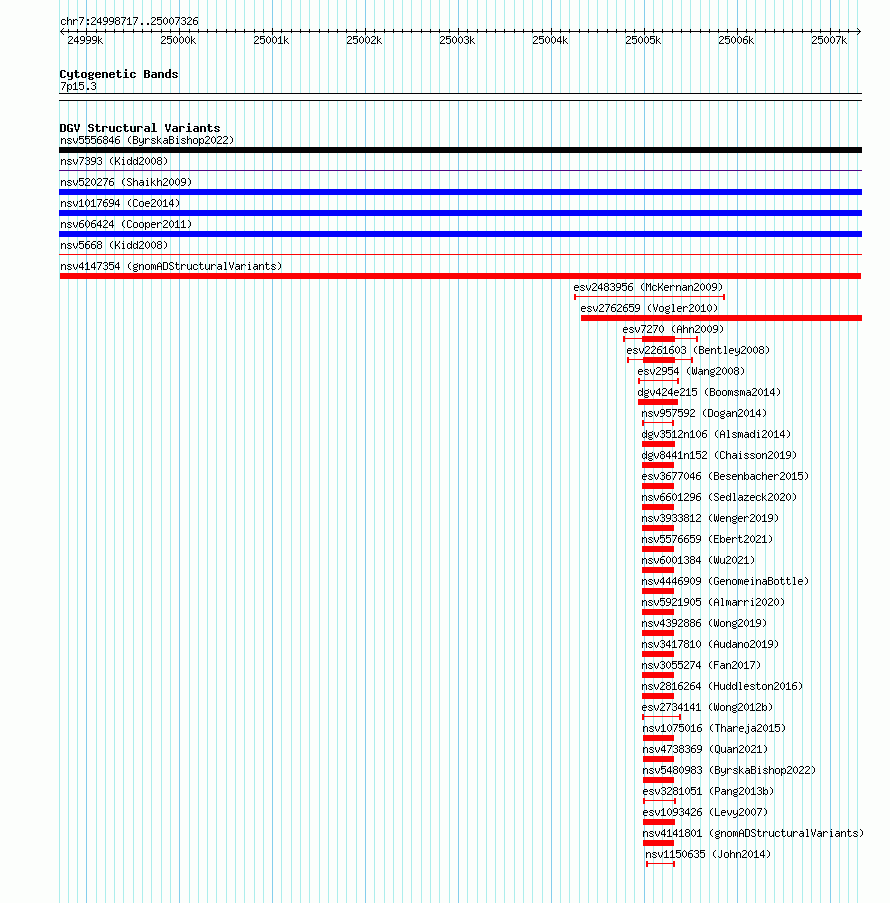The width and height of the screenshot is (890, 903).
Task: Open the esv2762659 (Vogler2010) label
Action: coord(649,308)
